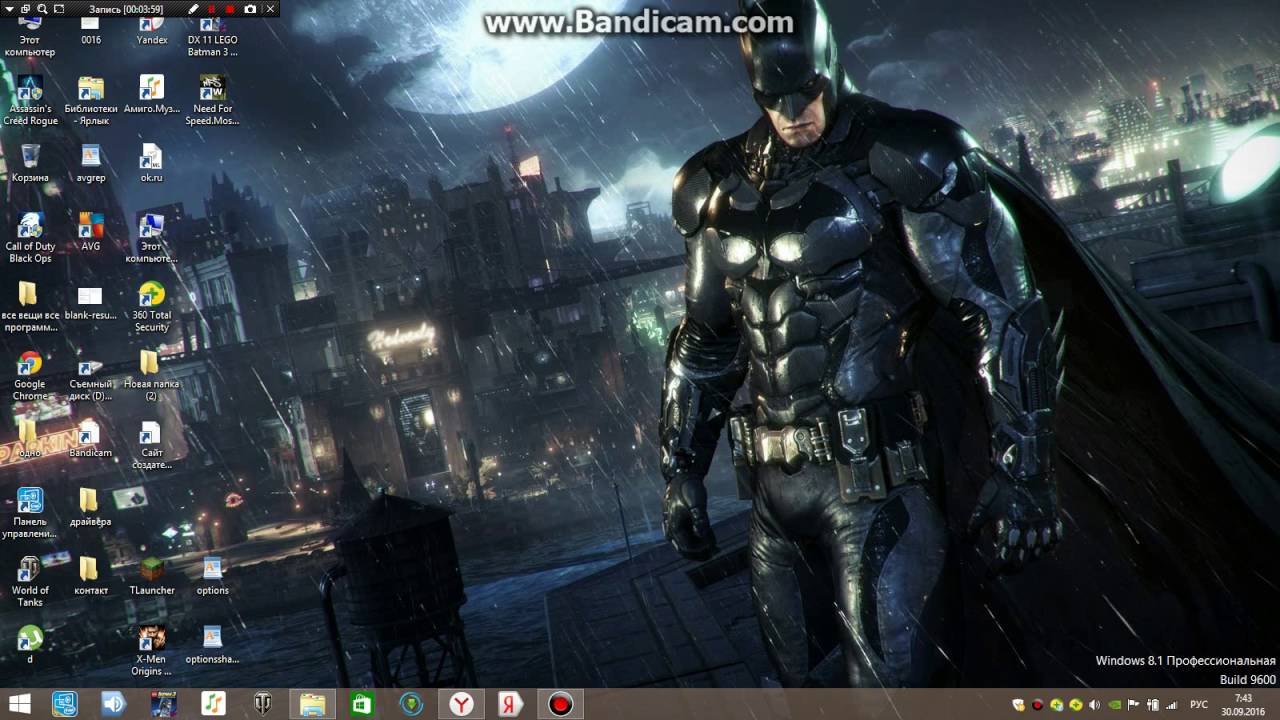The width and height of the screenshot is (1280, 720).
Task: Select the fullscreen rectangle icon on Bandicam bar
Action: tap(59, 9)
